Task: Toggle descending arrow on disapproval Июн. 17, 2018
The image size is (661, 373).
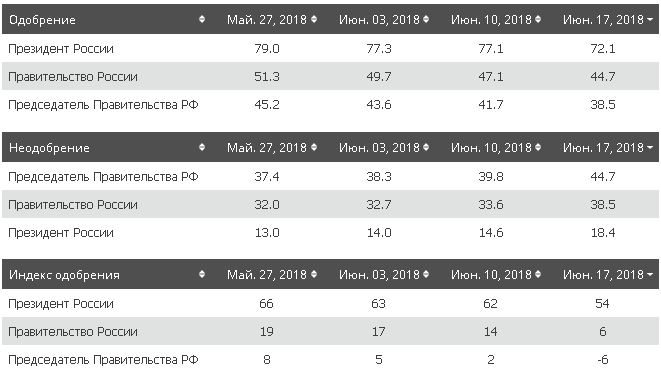Action: (x=650, y=148)
